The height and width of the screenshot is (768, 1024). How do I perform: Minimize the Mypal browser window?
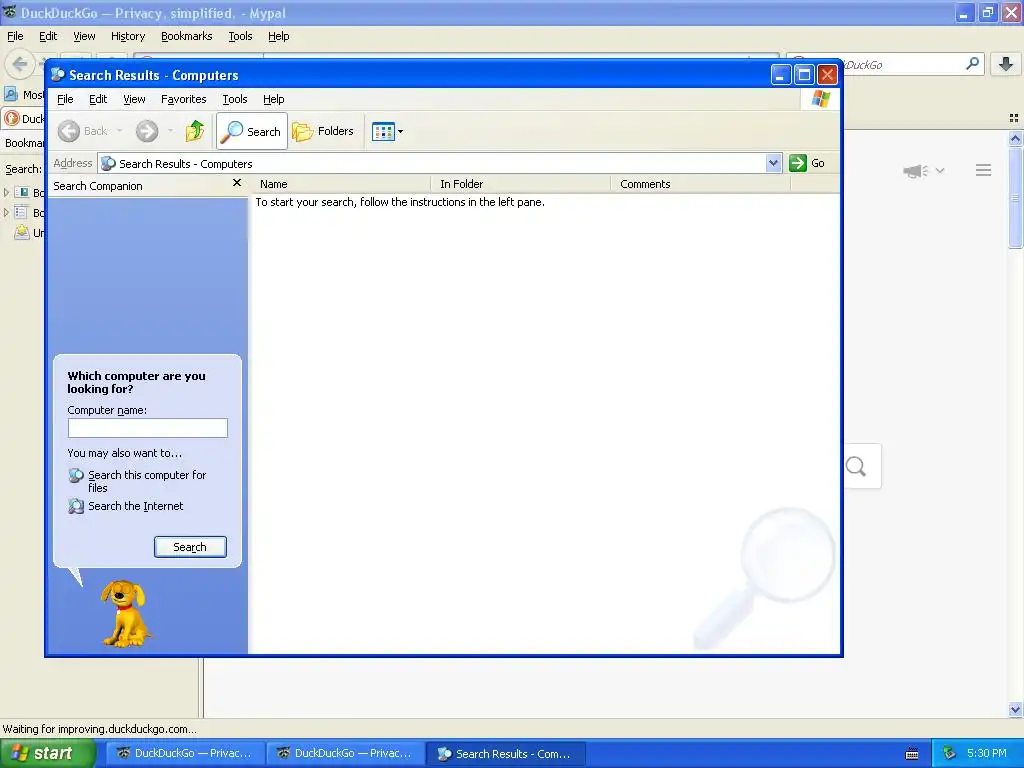coord(965,12)
